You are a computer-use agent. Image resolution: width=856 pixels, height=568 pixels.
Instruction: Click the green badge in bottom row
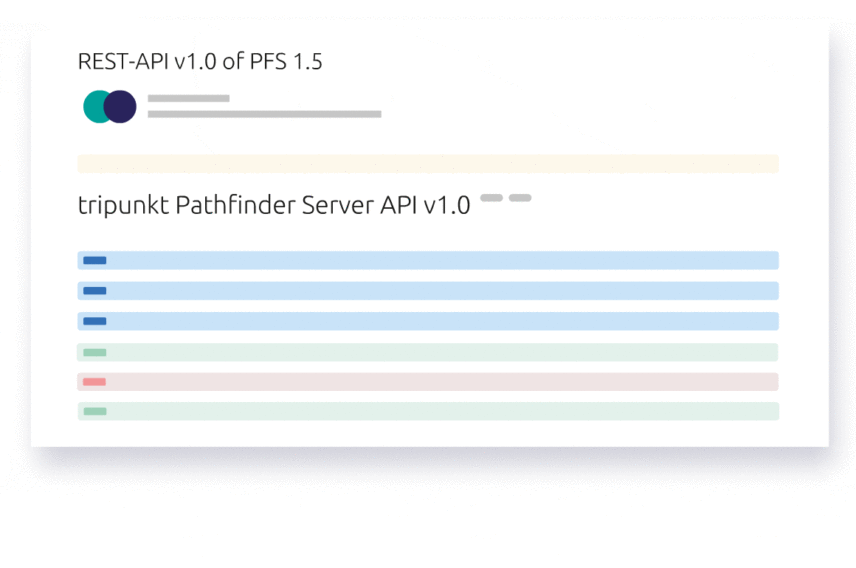tap(94, 411)
